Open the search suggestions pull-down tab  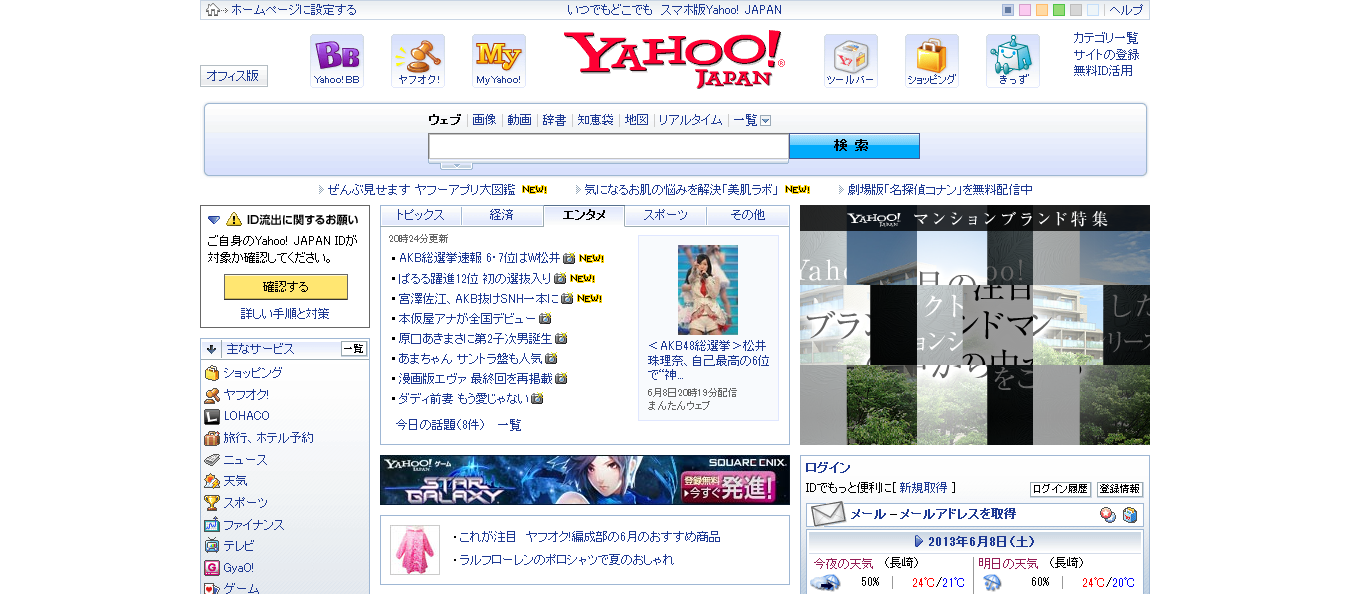click(x=457, y=165)
